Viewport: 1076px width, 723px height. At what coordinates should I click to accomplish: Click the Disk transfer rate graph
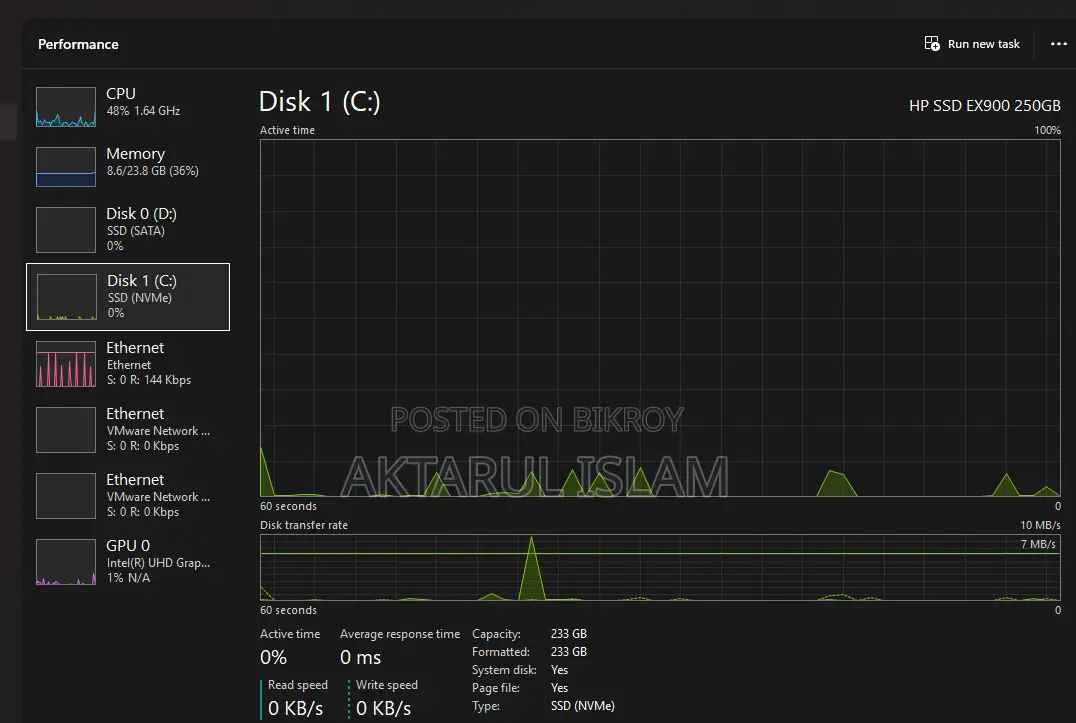point(660,567)
